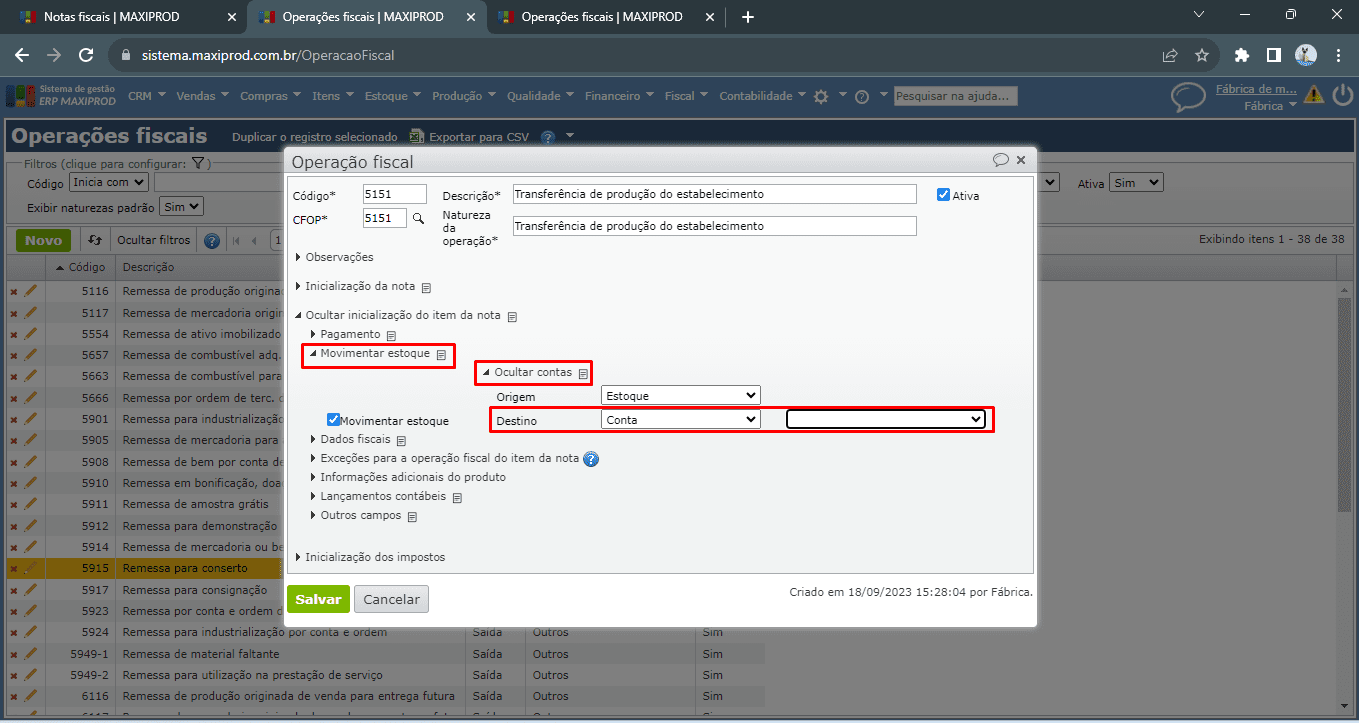The height and width of the screenshot is (723, 1359).
Task: Open the Financeiro menu
Action: [619, 96]
